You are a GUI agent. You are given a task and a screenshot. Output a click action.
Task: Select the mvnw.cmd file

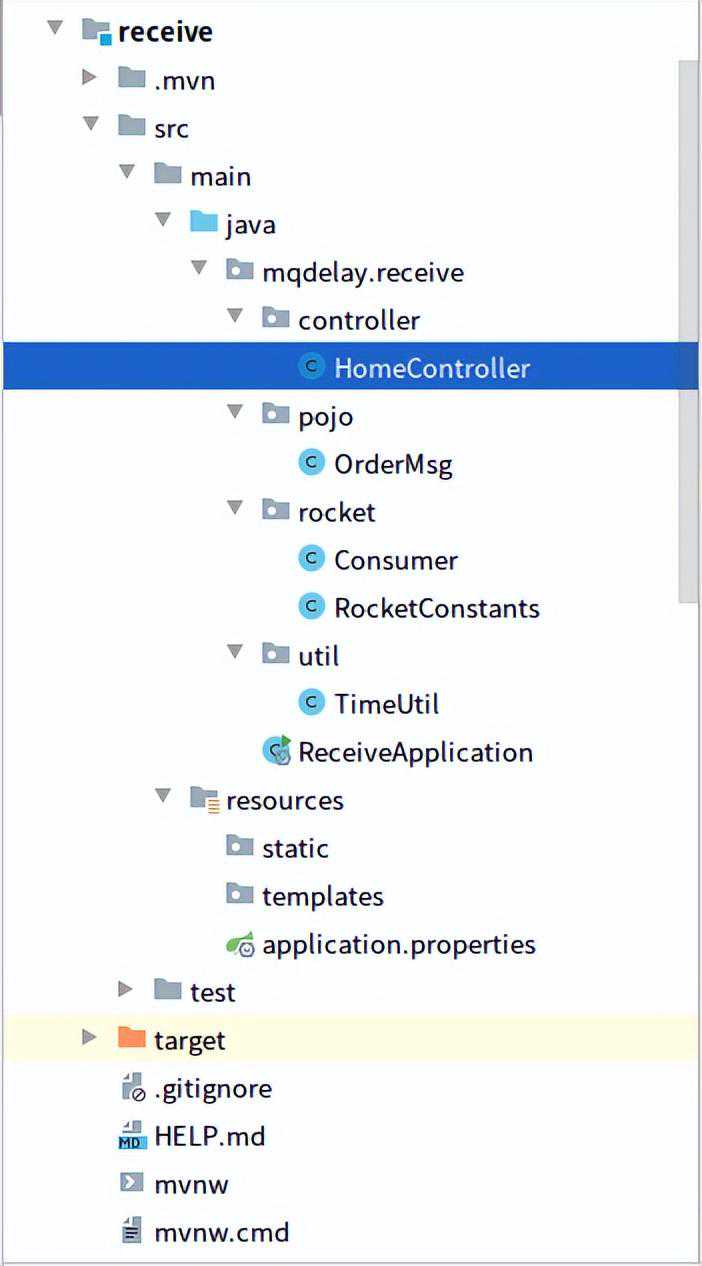221,1232
